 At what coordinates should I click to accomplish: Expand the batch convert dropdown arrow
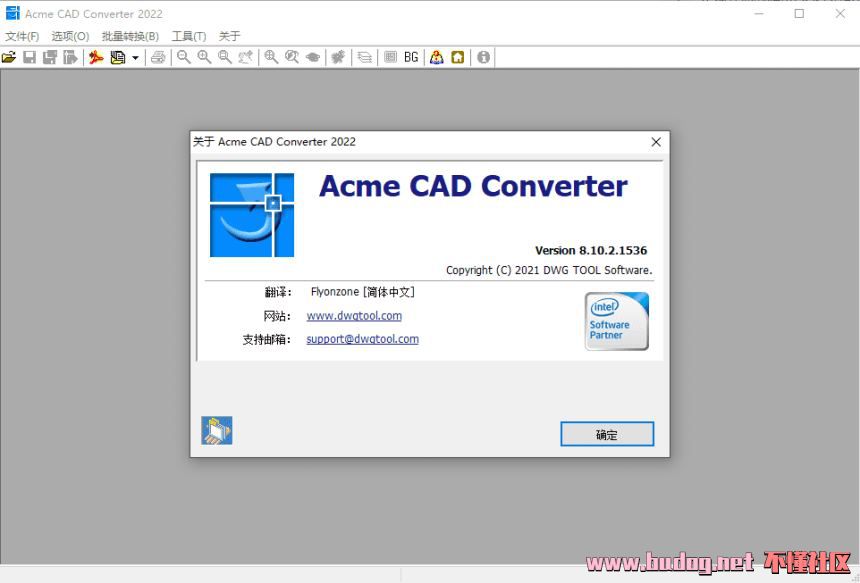coord(135,58)
